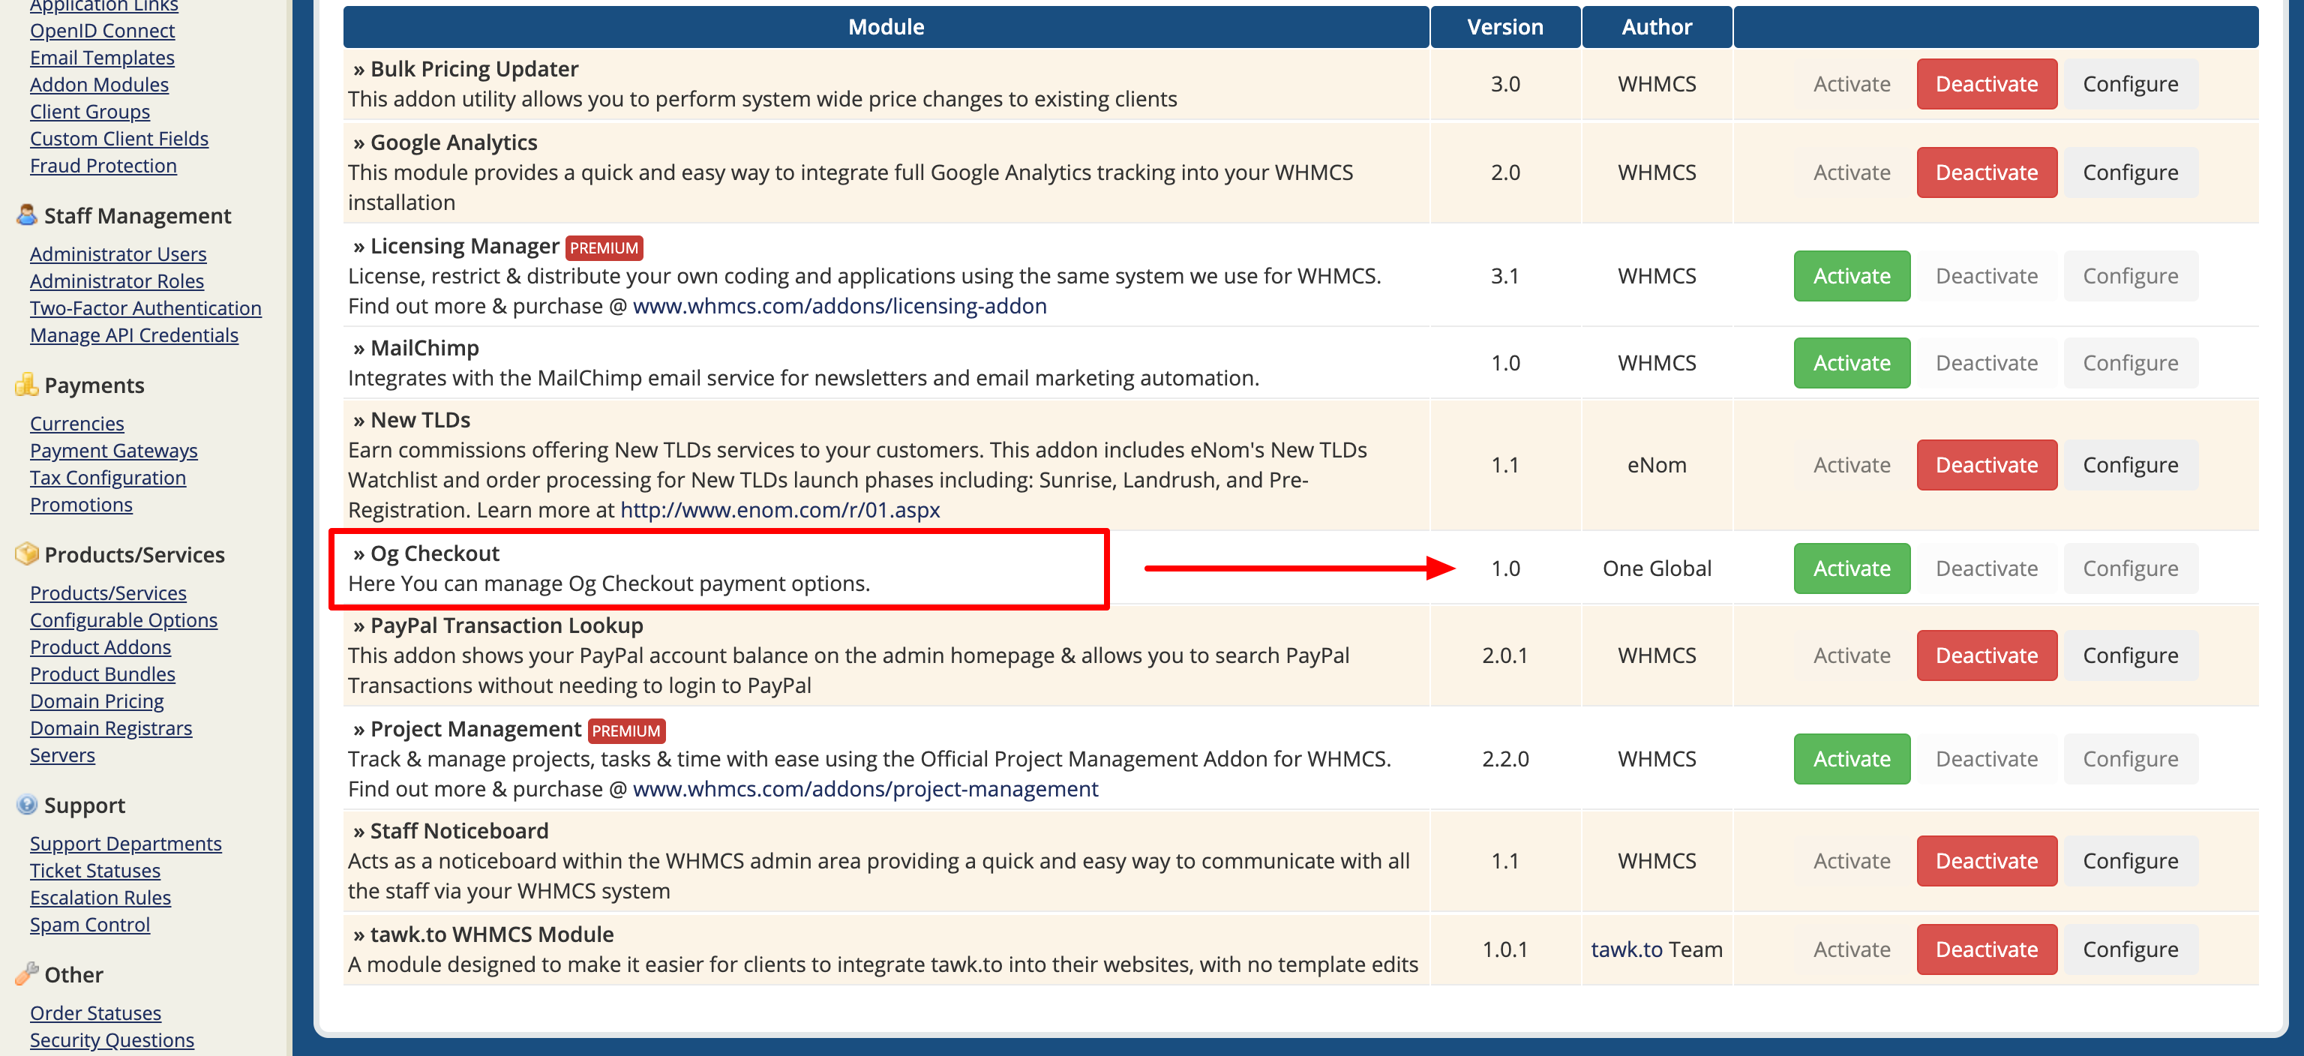Open Payment Gateways in sidebar
The width and height of the screenshot is (2304, 1056).
[114, 451]
